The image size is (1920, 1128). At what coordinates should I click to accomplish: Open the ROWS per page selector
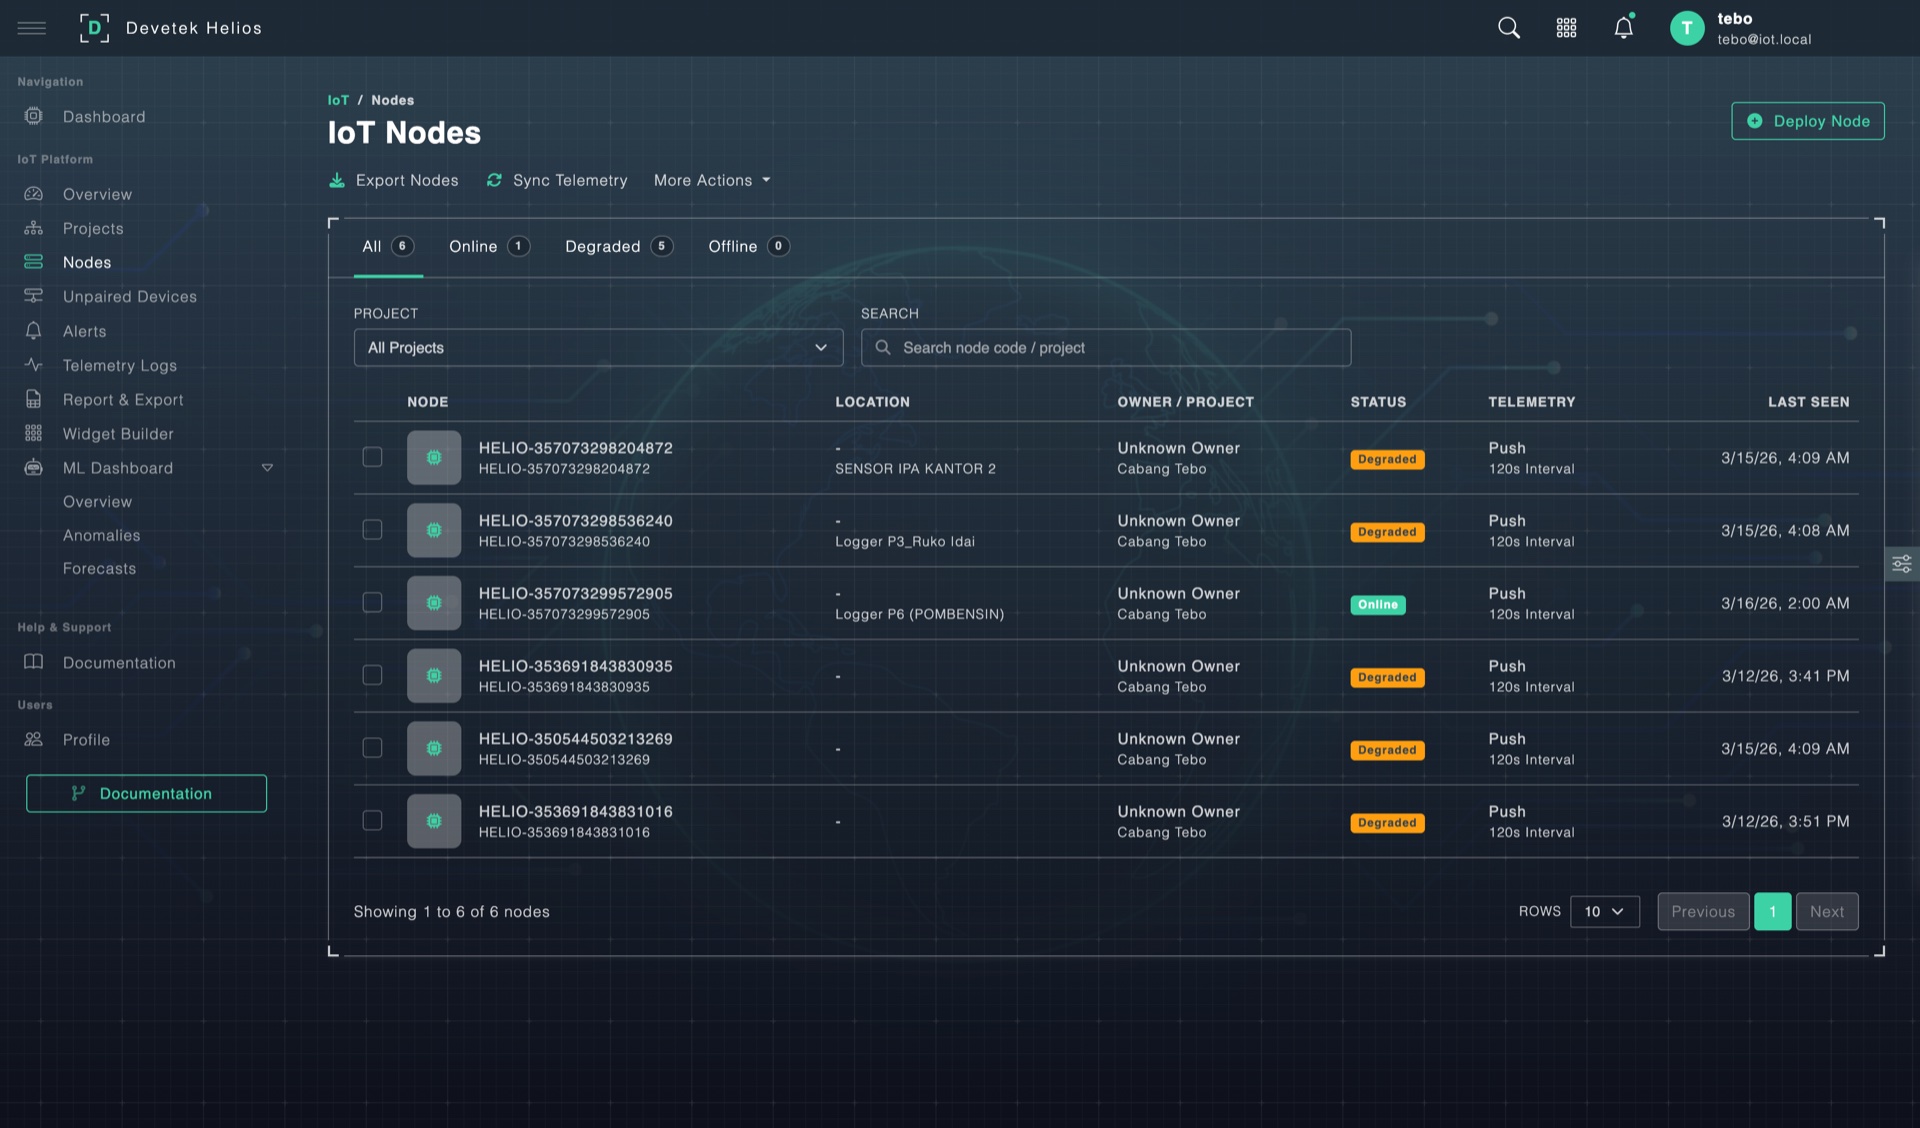(x=1604, y=911)
